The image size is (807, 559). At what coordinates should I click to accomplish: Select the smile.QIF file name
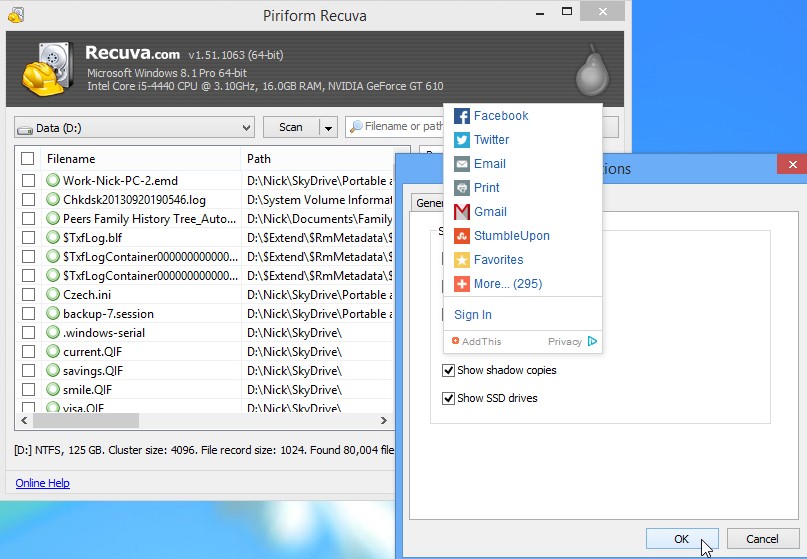pyautogui.click(x=87, y=390)
